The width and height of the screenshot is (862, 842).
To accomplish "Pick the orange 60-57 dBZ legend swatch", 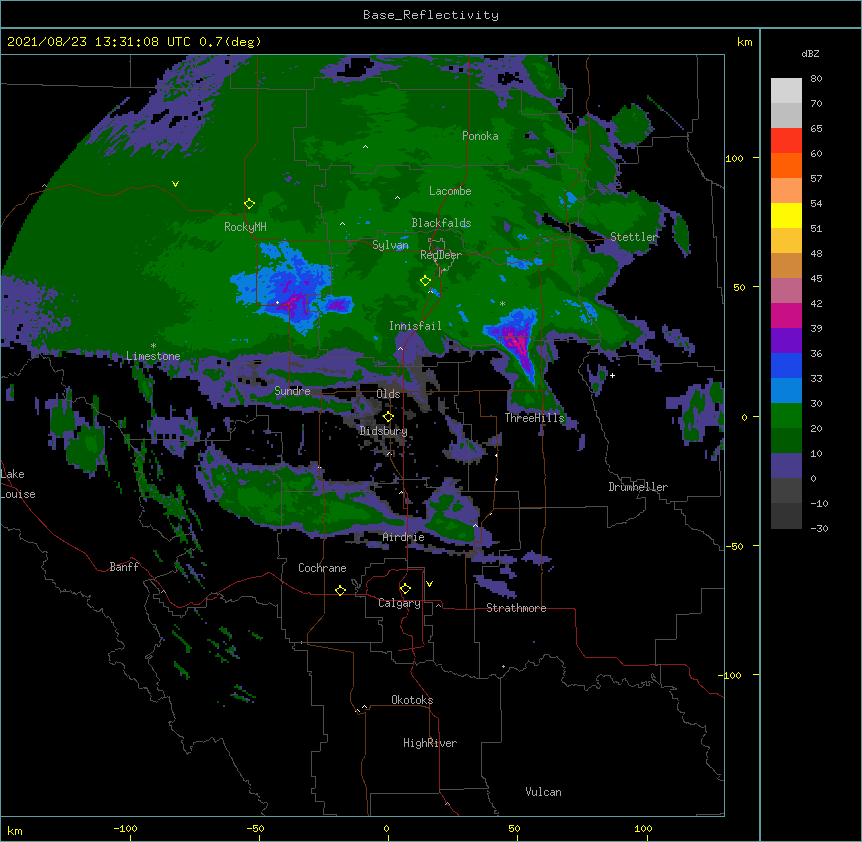I will coord(786,165).
